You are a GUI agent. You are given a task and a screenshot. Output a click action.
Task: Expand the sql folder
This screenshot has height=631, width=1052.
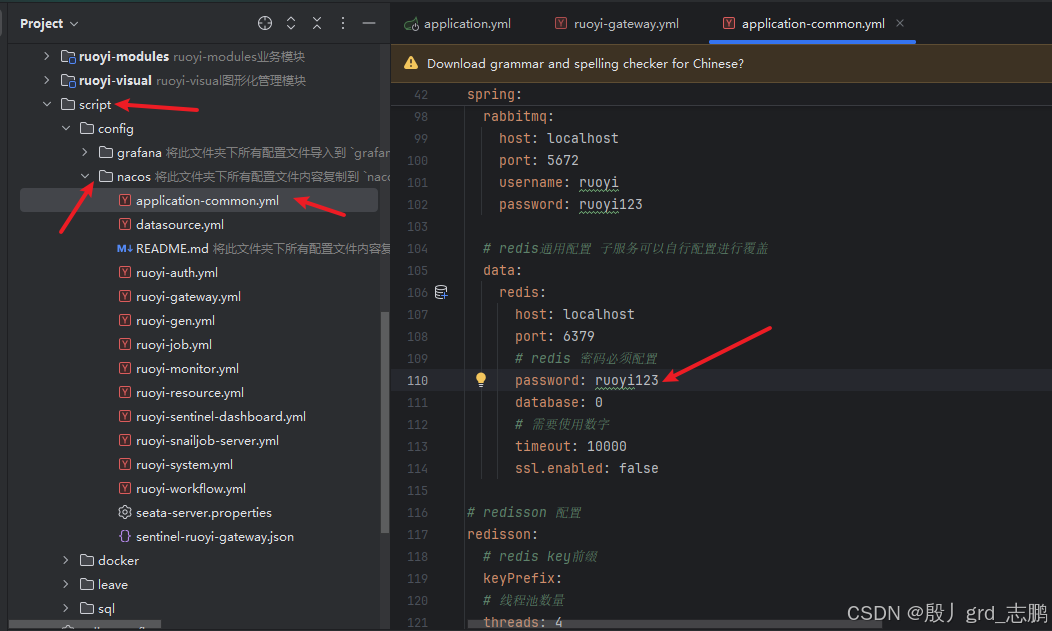pyautogui.click(x=66, y=608)
